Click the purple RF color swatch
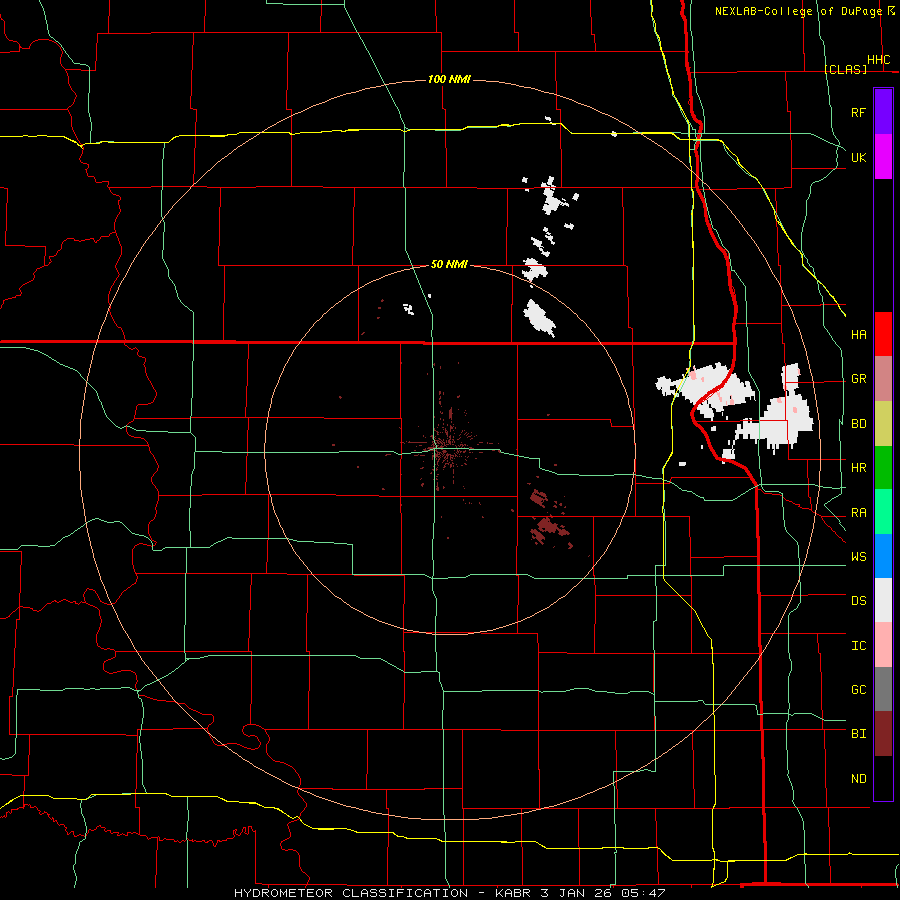Viewport: 900px width, 900px height. pyautogui.click(x=883, y=112)
